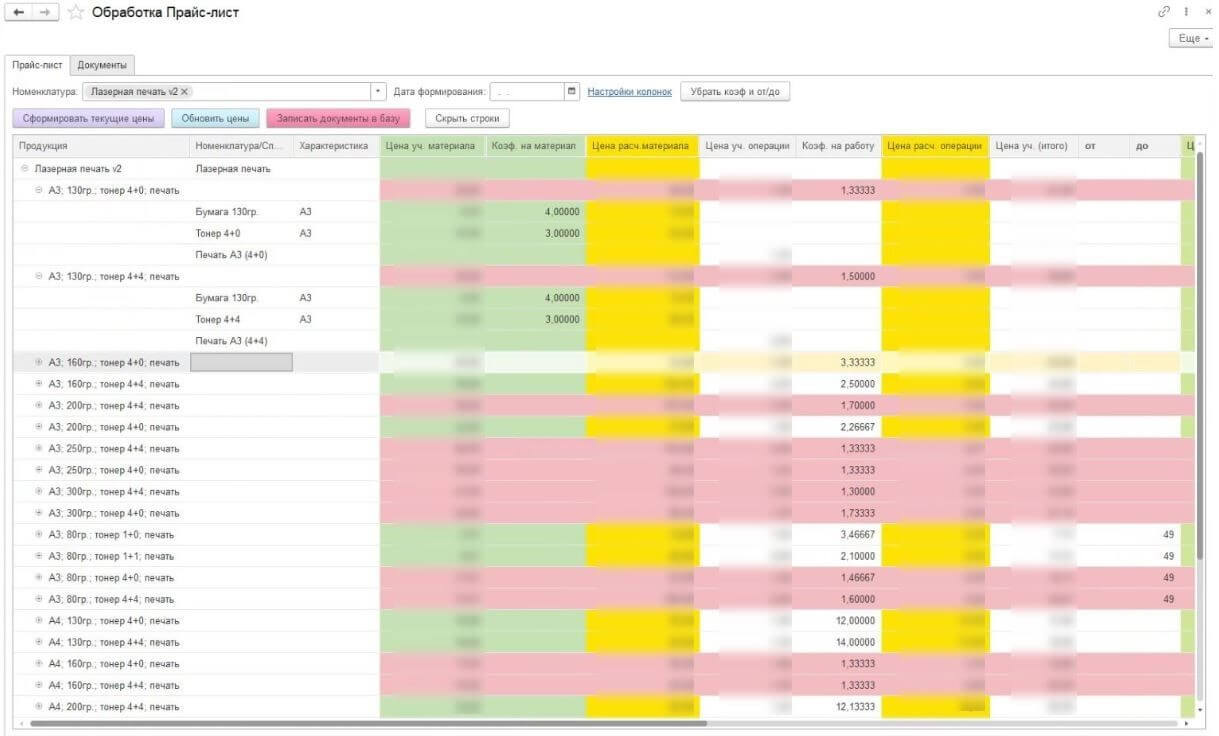Click the Записать документы в базу button
1219x736 pixels.
338,118
